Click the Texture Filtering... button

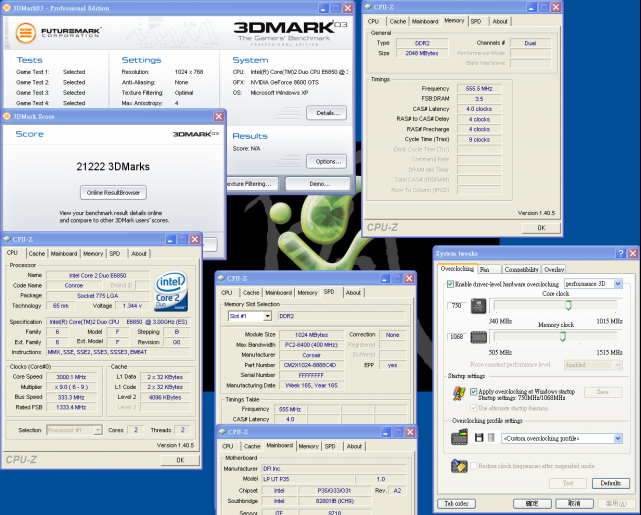pos(252,184)
